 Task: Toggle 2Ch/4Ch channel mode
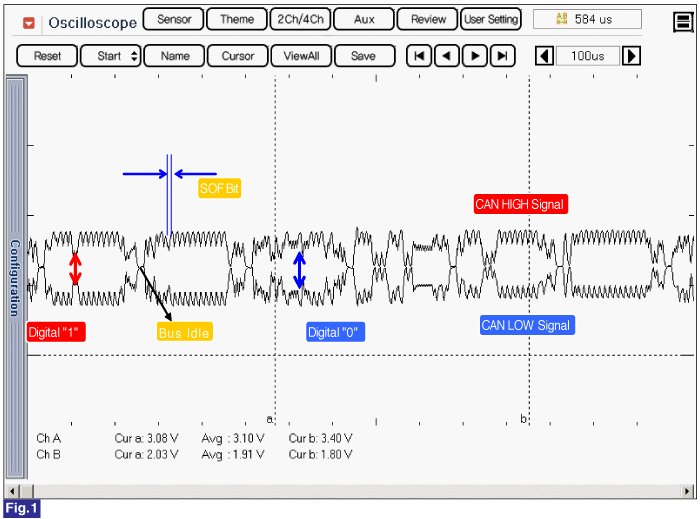pos(300,19)
